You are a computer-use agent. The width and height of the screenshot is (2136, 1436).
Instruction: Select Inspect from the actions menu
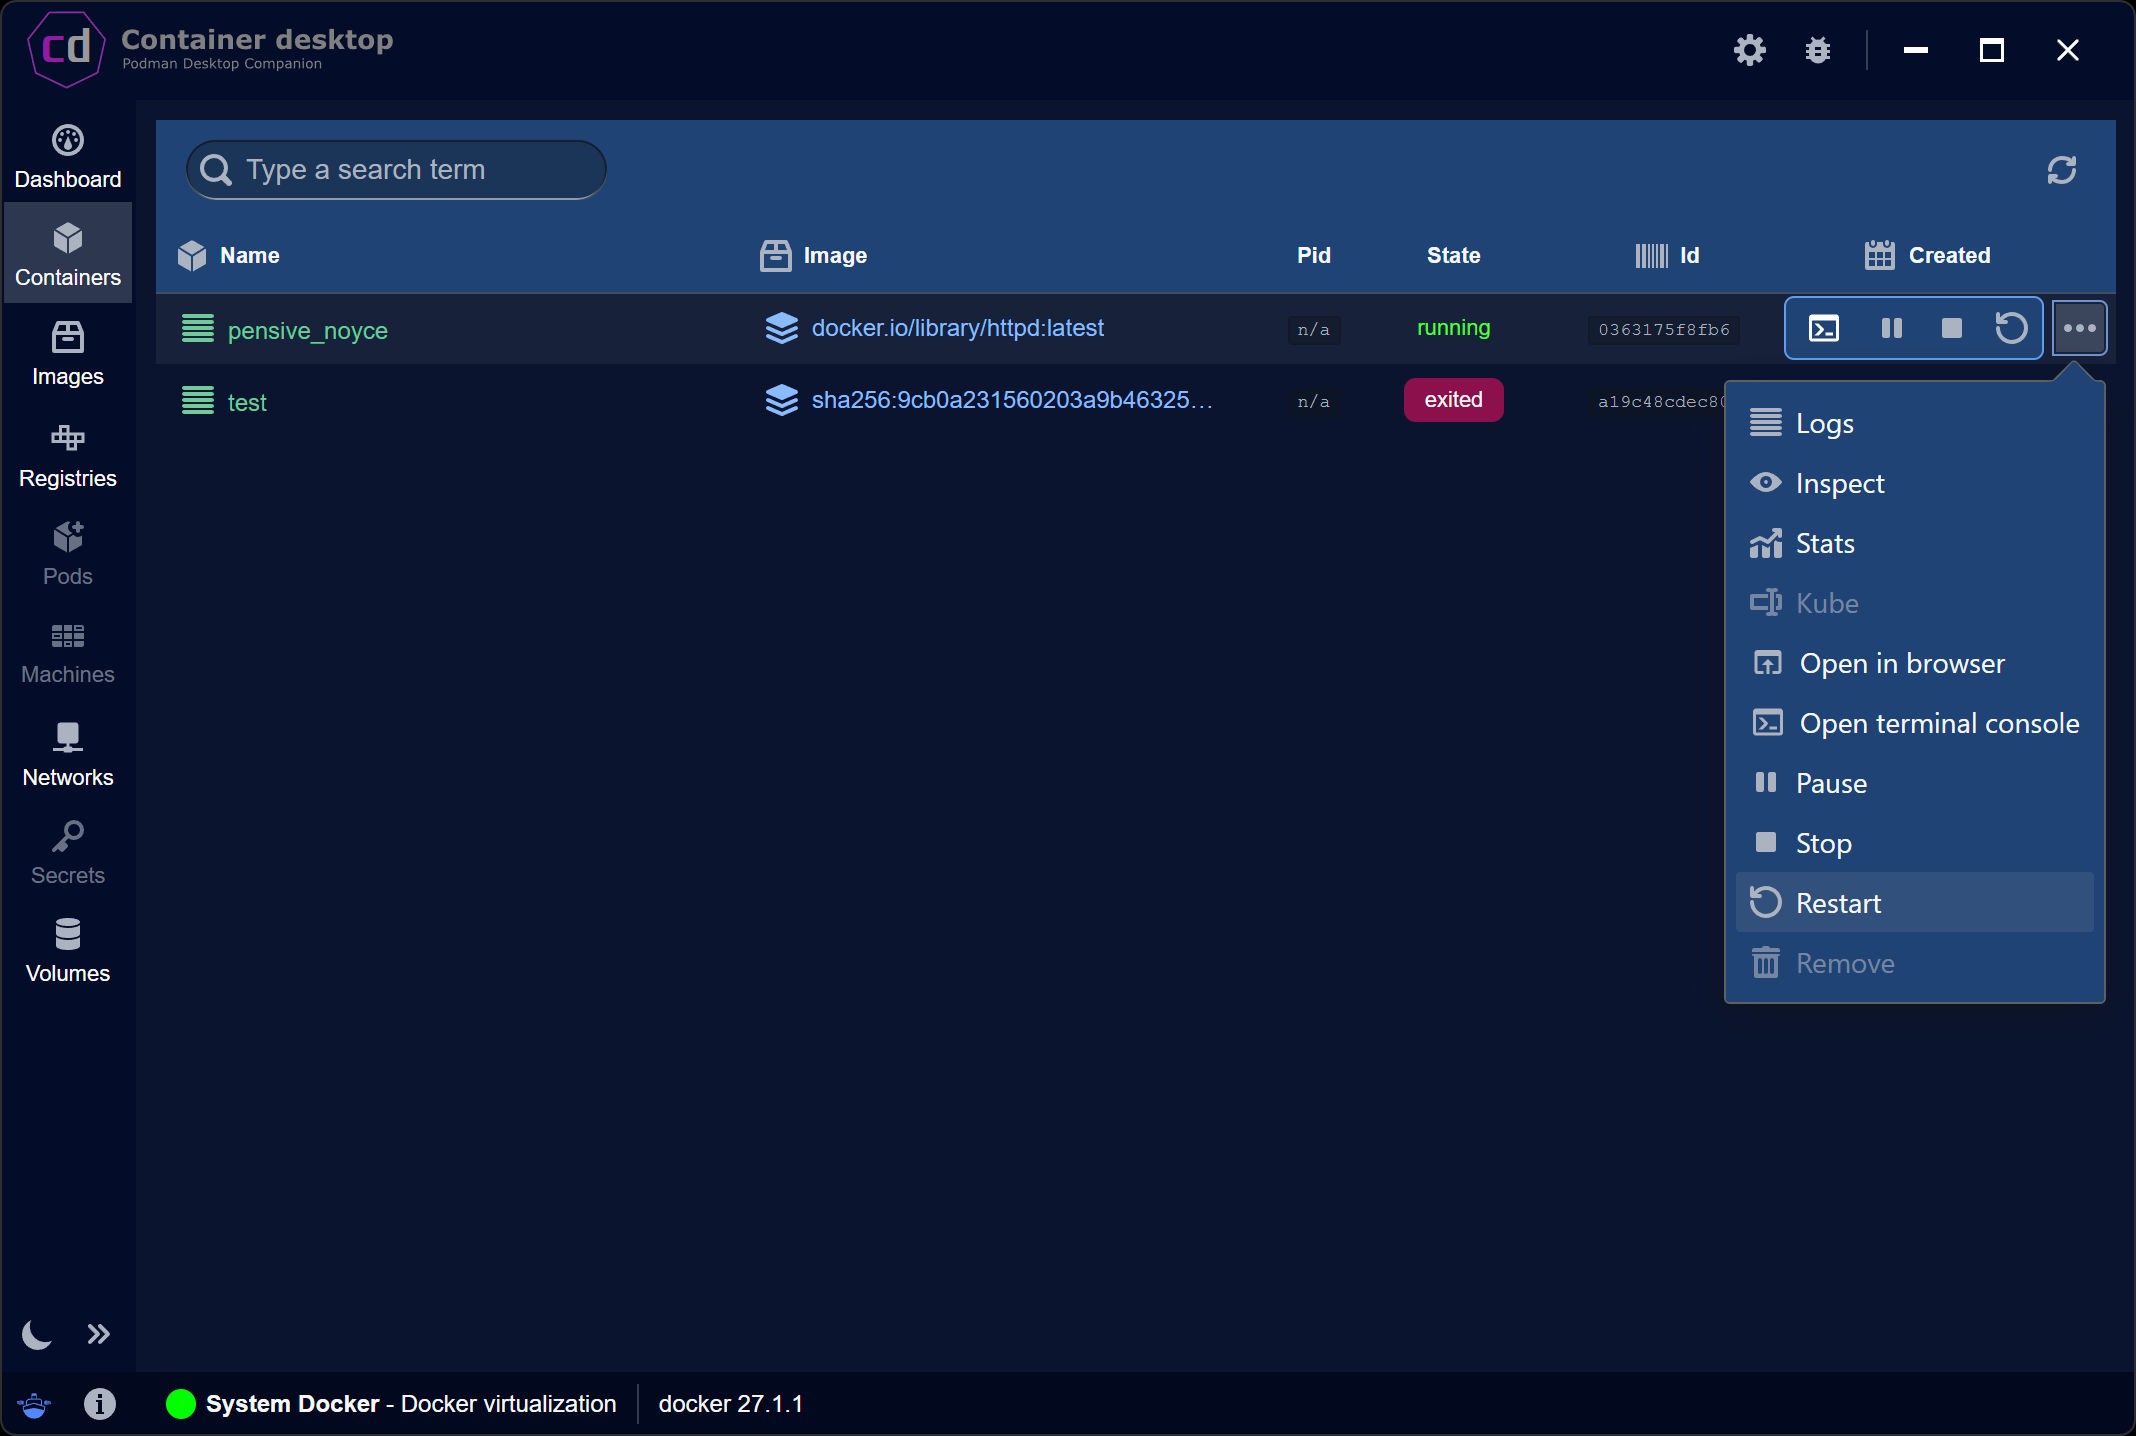pos(1839,483)
